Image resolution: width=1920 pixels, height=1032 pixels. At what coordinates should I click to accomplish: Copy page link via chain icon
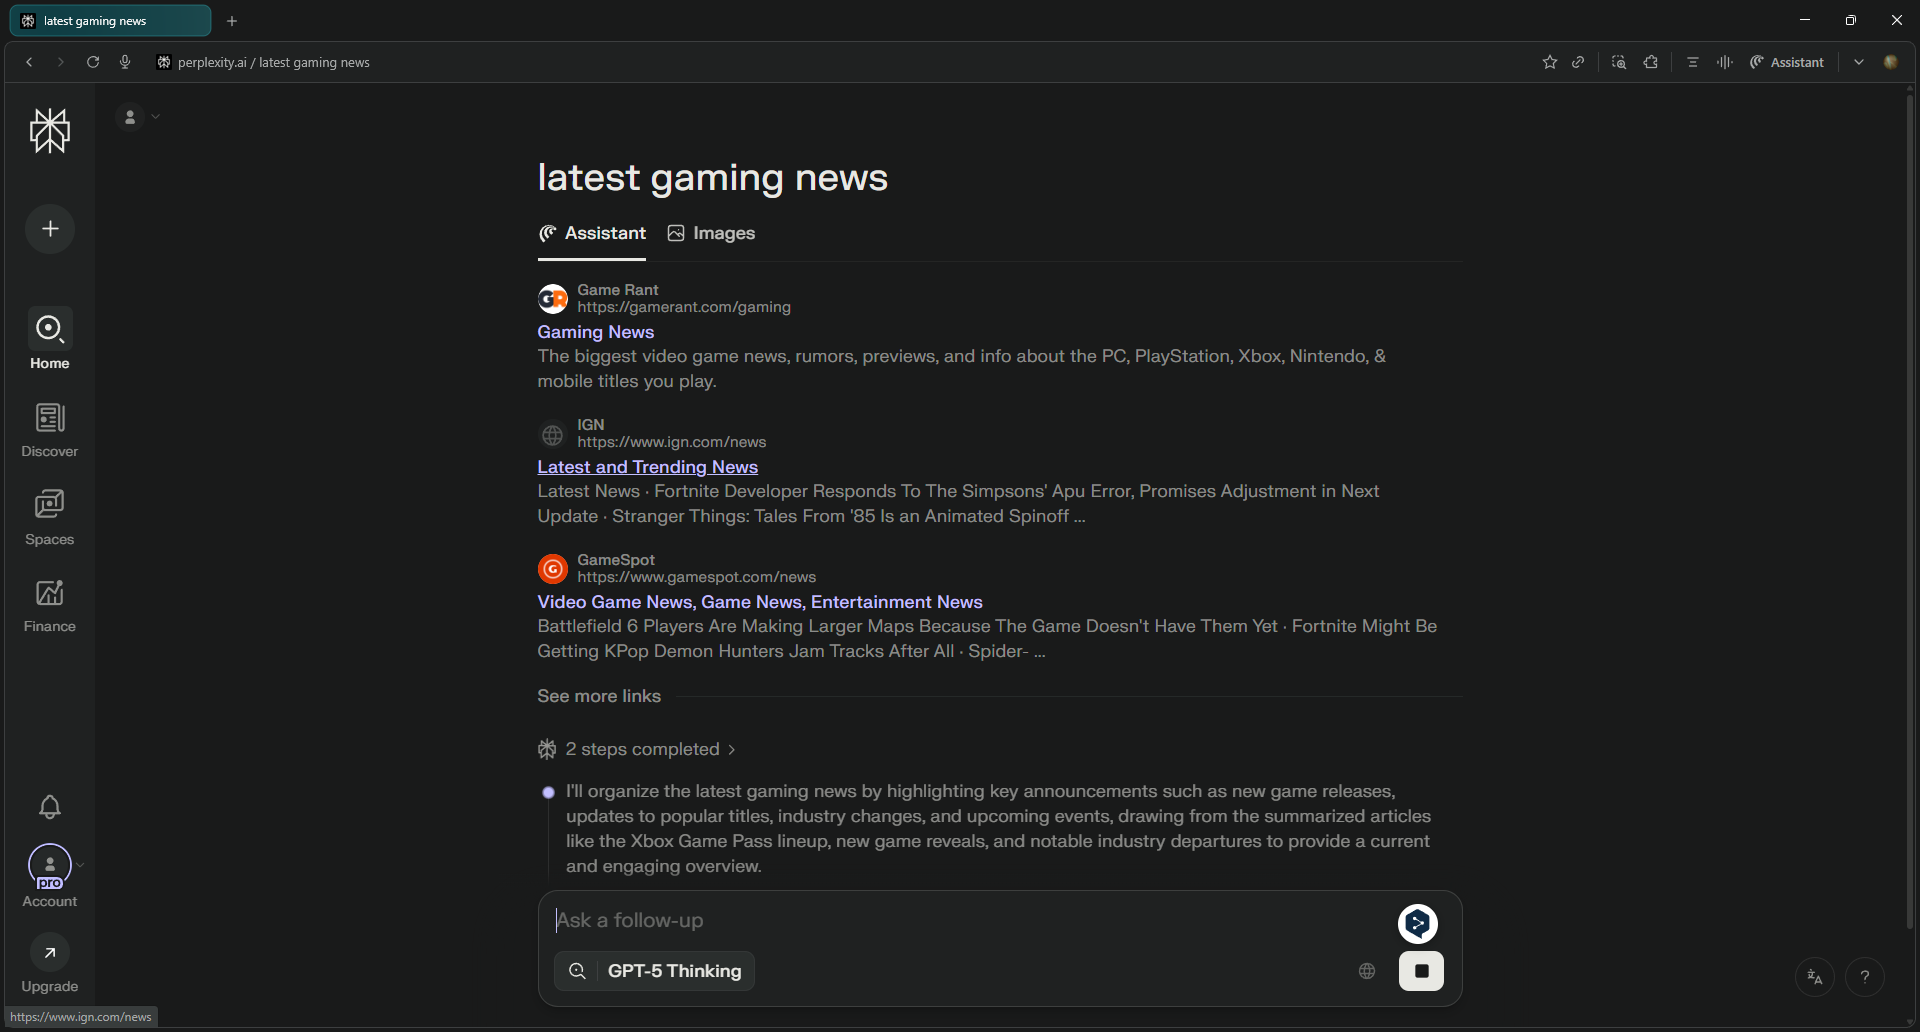(x=1578, y=62)
